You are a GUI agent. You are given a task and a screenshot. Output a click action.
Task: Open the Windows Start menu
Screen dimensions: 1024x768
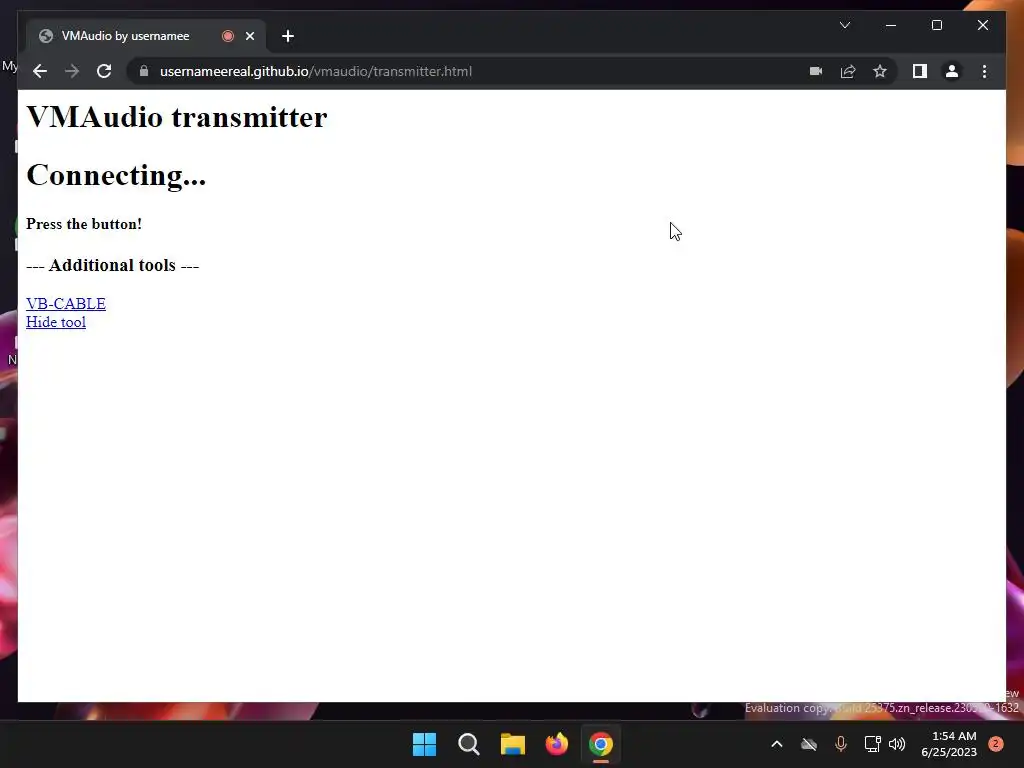[424, 744]
